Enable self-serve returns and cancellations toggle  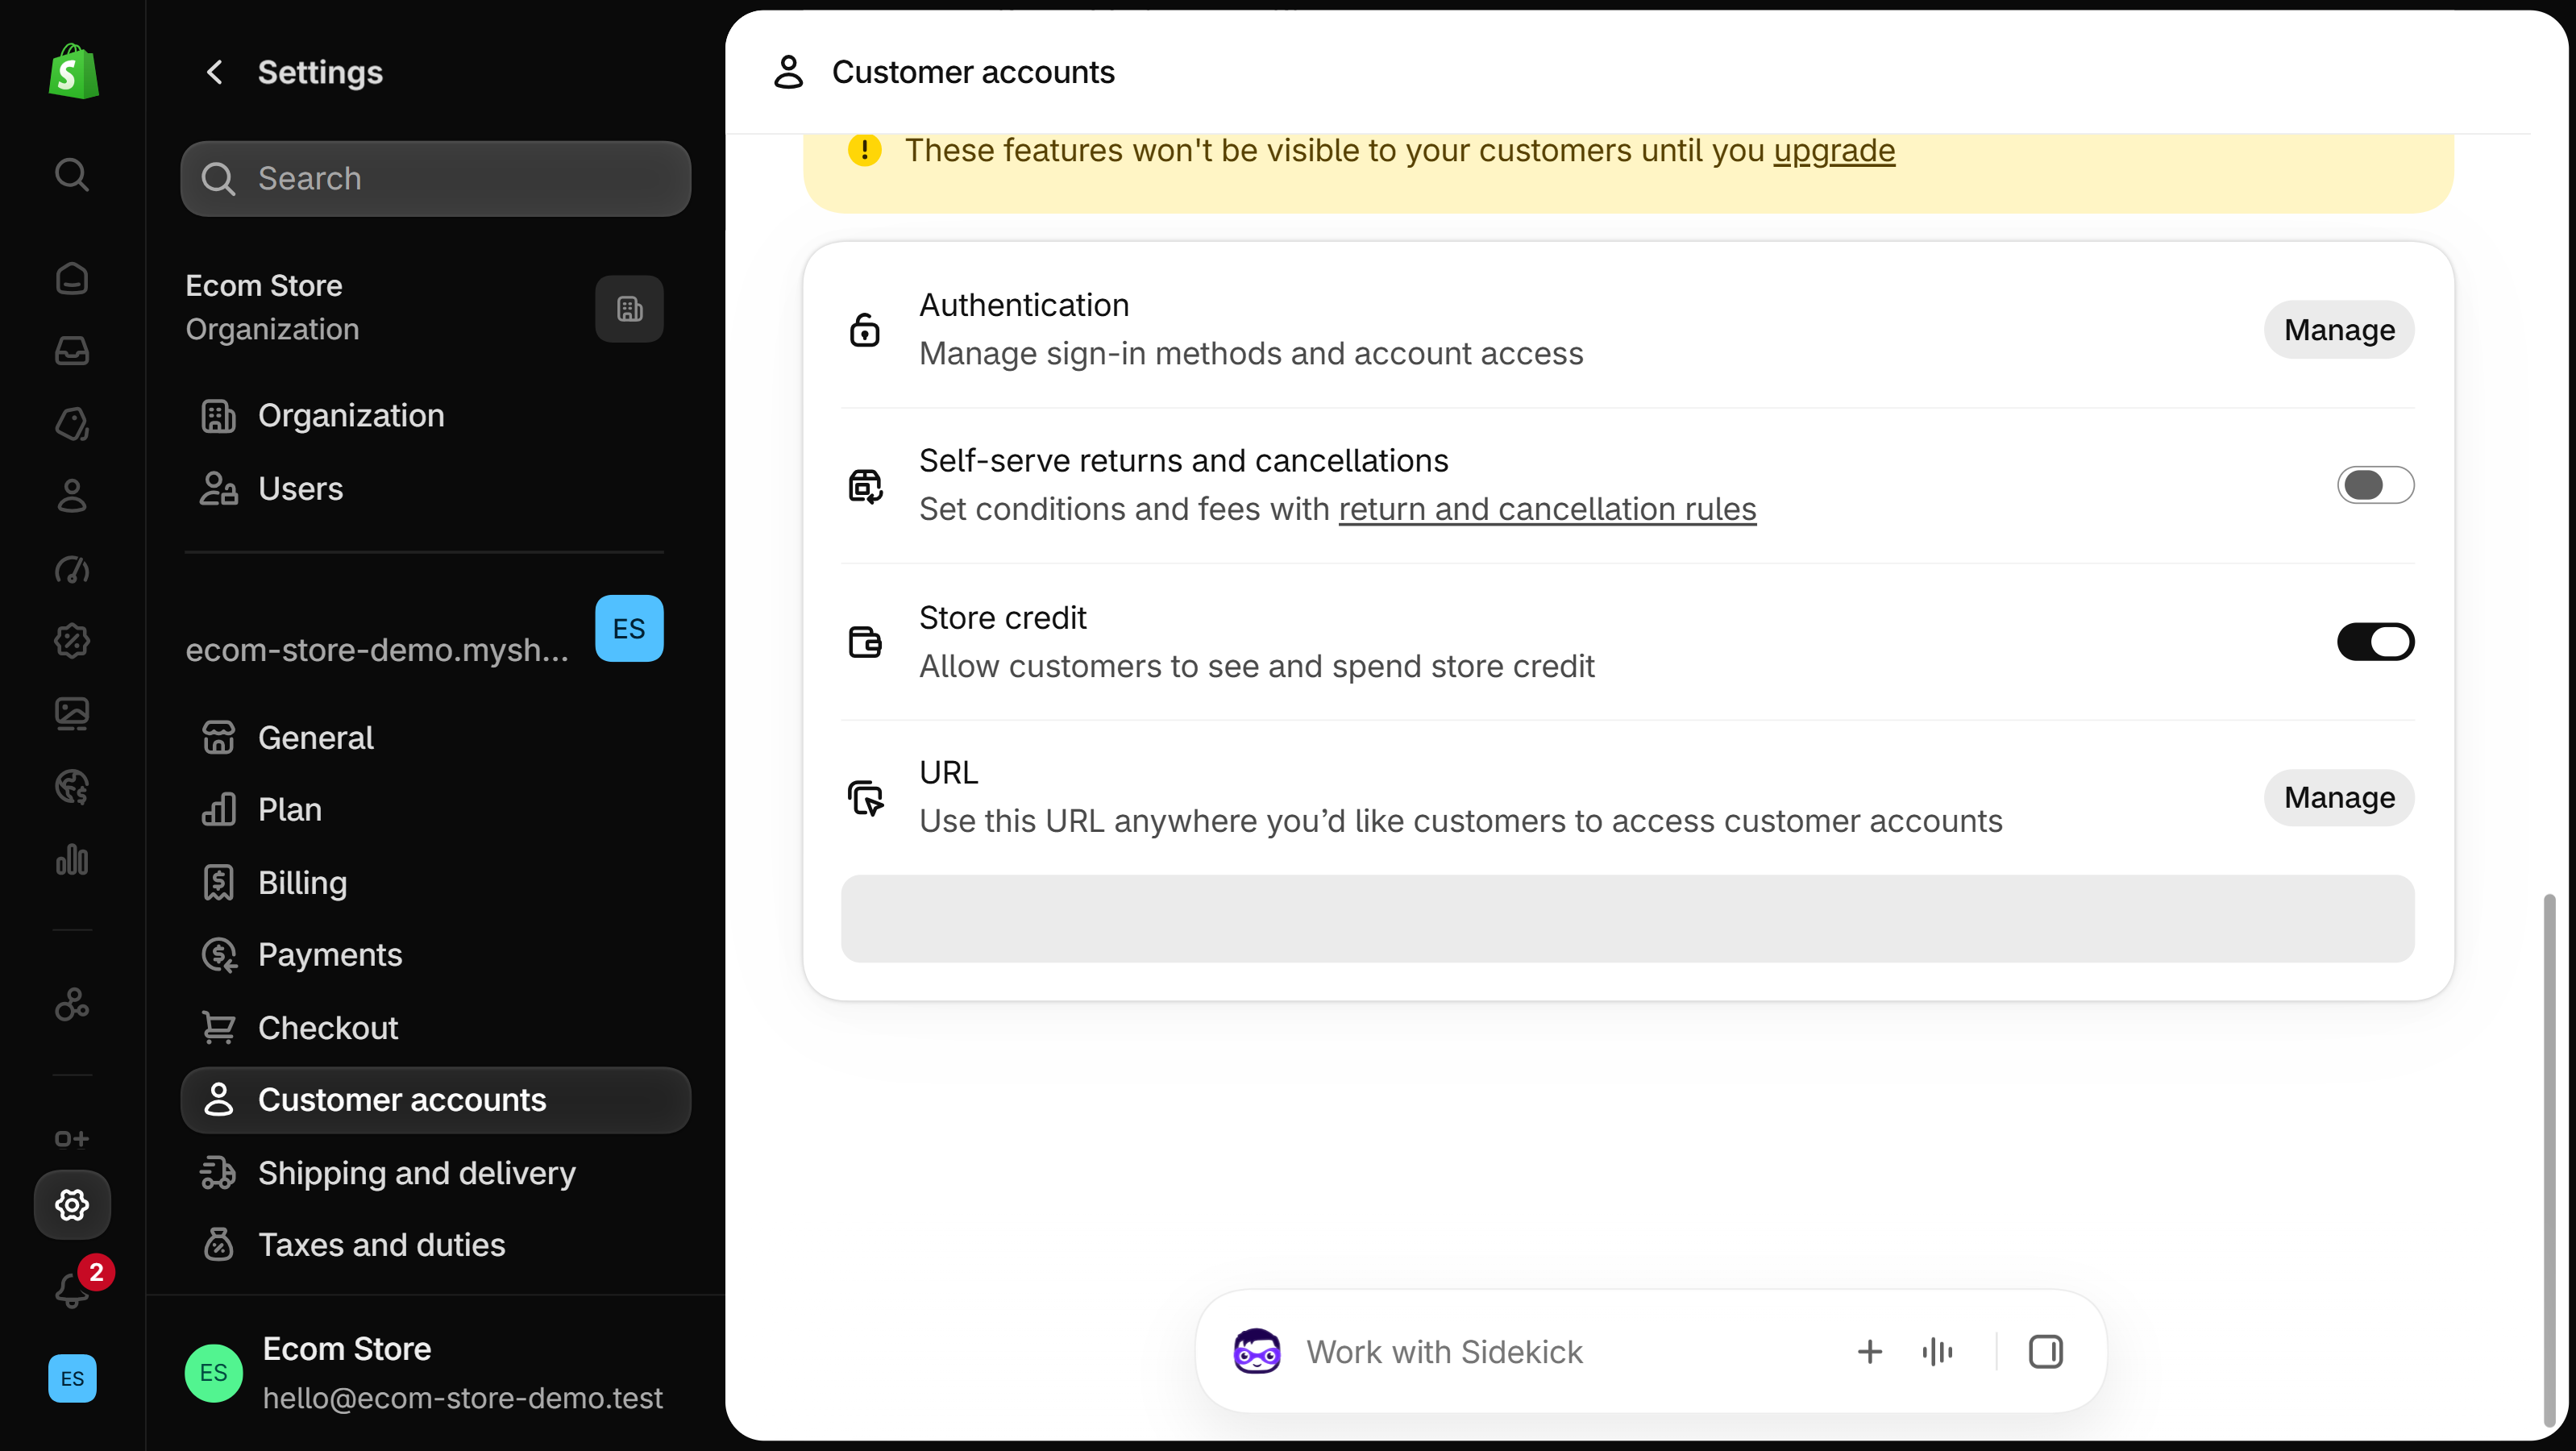[2375, 485]
